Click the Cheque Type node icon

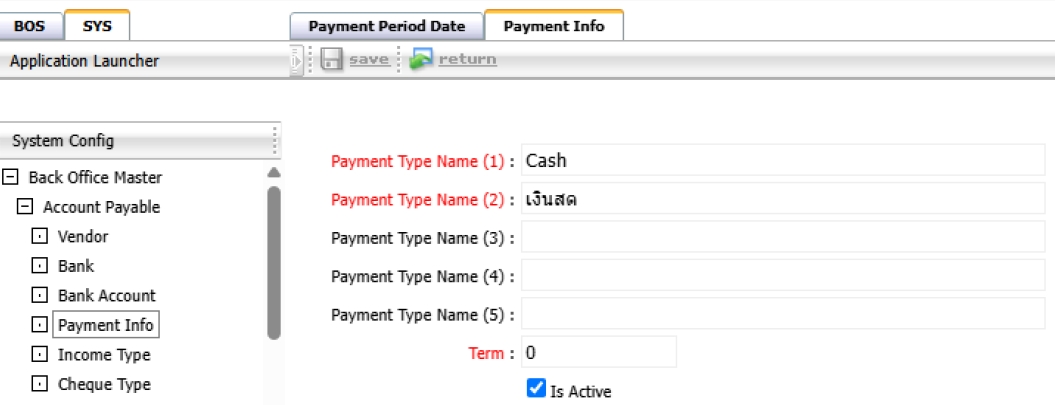point(40,385)
